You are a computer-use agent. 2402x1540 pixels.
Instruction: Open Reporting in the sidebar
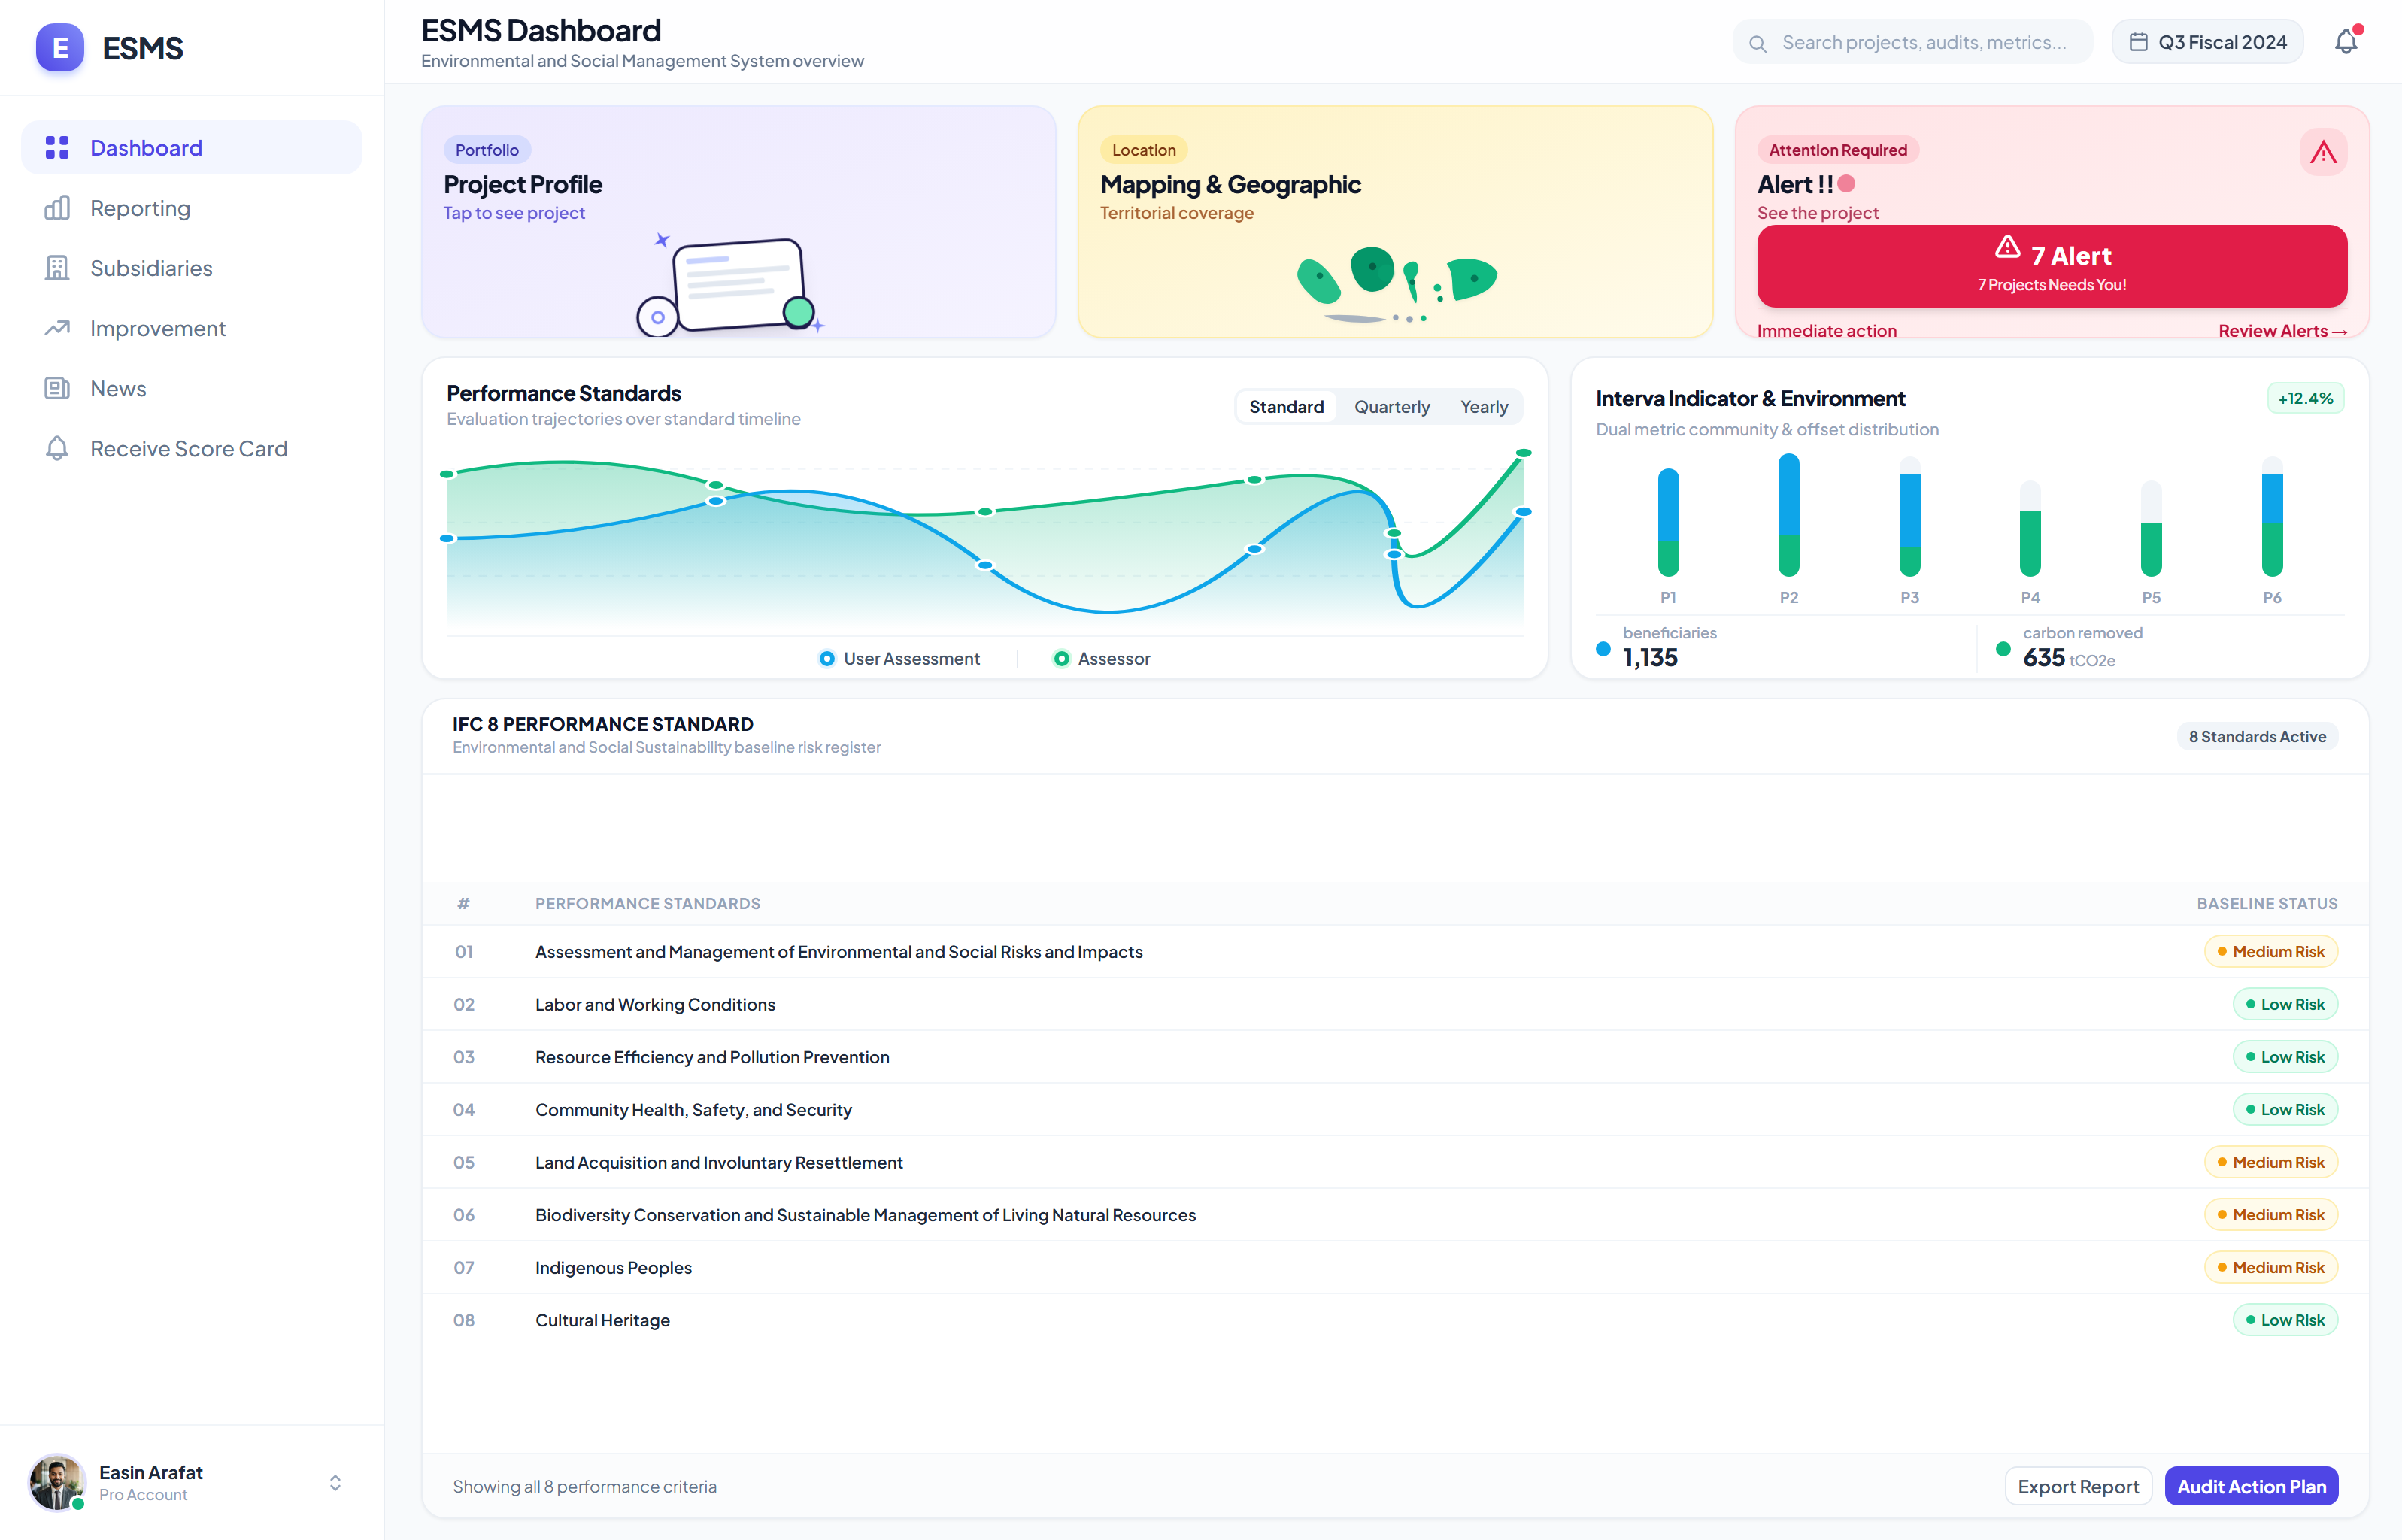point(192,208)
